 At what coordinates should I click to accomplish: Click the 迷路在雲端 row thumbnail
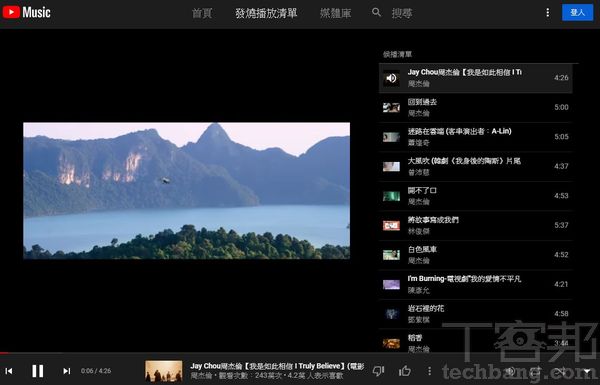coord(391,137)
